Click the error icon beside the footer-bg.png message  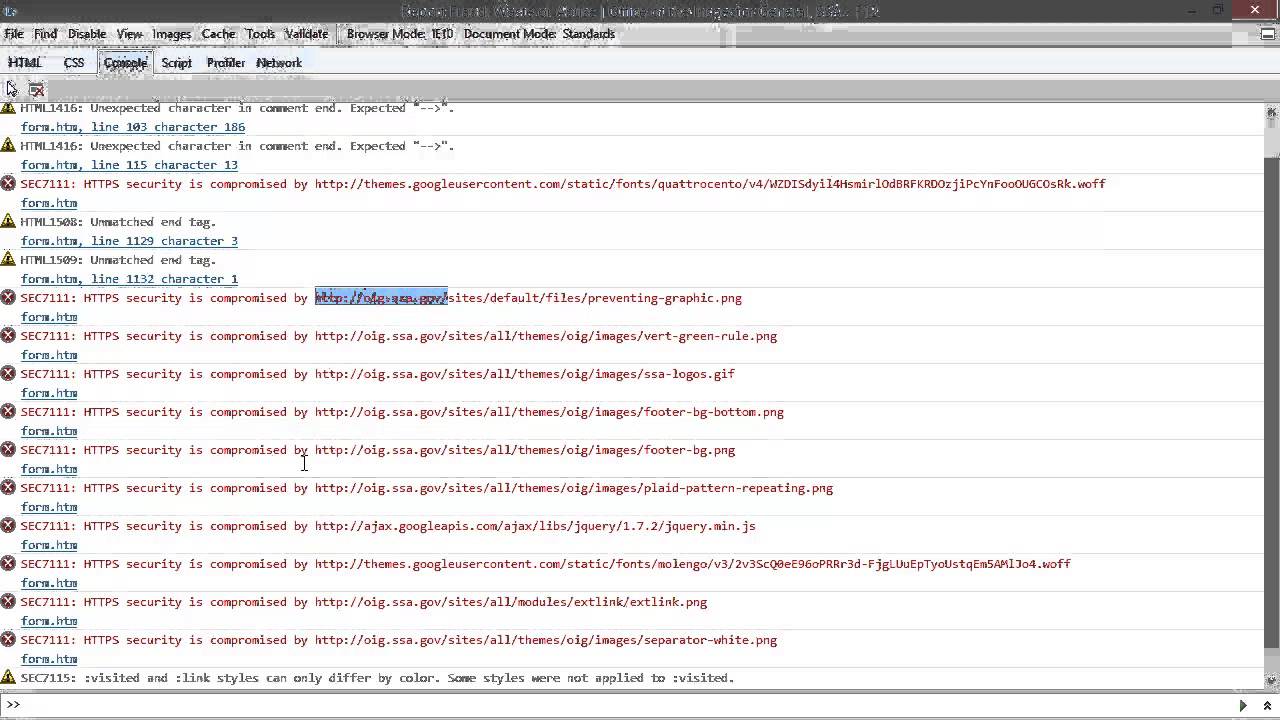coord(8,450)
